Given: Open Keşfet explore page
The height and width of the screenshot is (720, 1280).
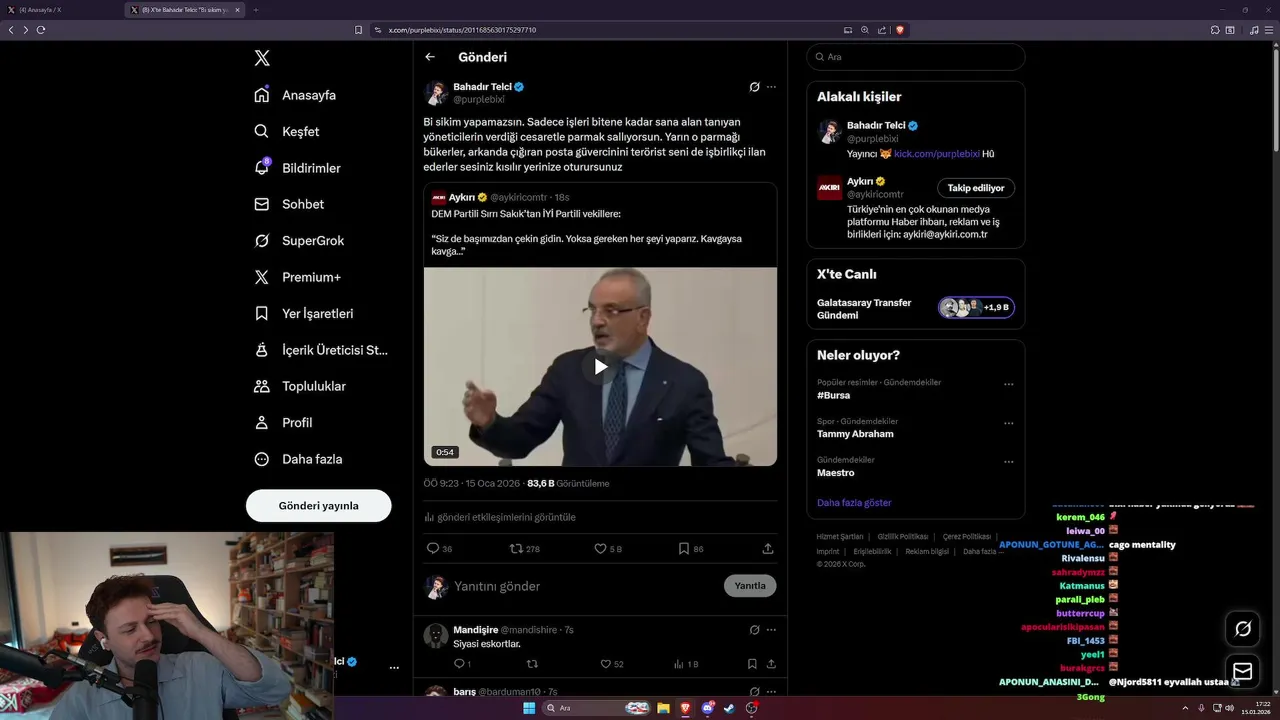Looking at the screenshot, I should click(287, 131).
